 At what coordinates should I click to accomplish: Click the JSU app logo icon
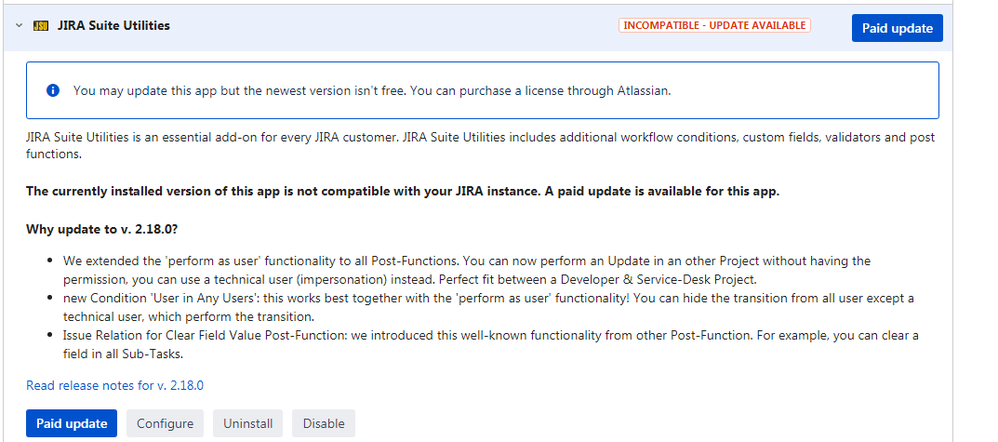[x=41, y=26]
